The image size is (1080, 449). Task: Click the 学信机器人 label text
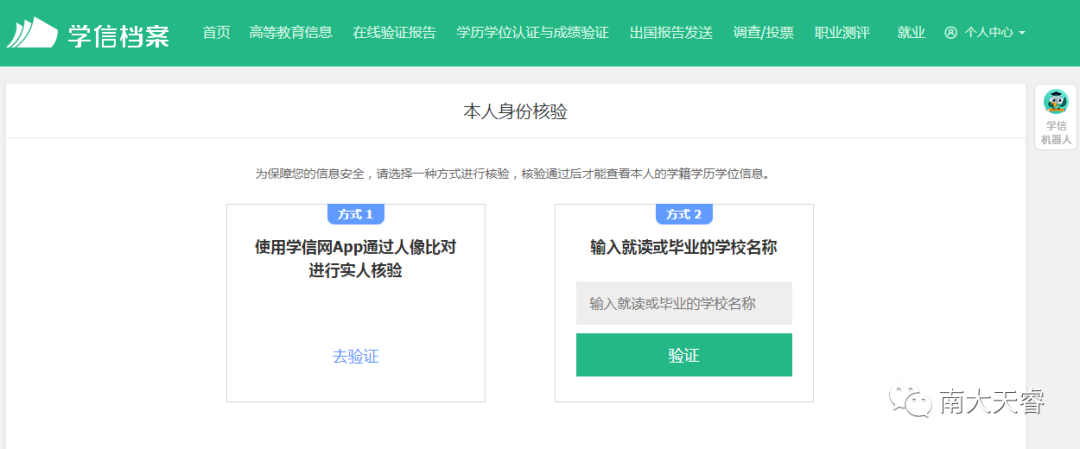coord(1056,133)
